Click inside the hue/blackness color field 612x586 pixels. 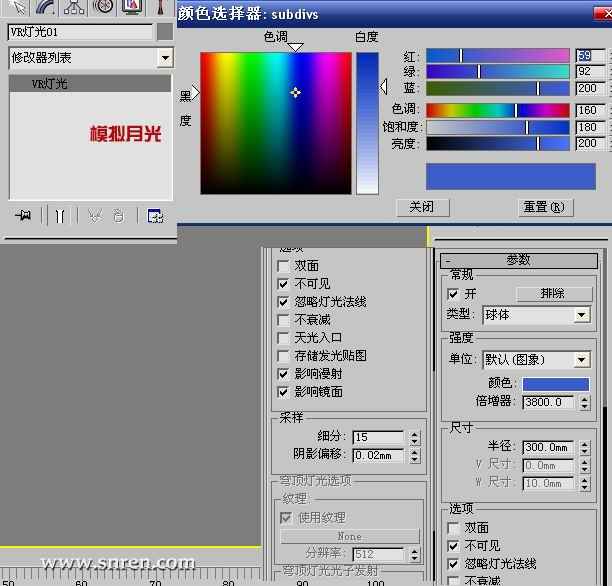276,123
